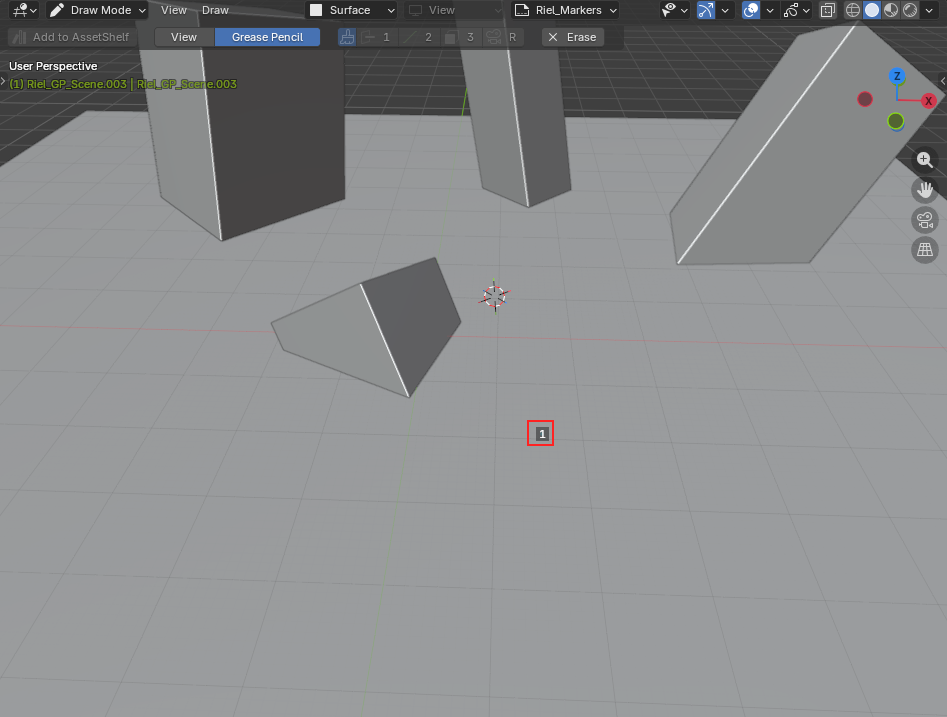947x717 pixels.
Task: Open the shading options dropdown arrow
Action: 929,10
